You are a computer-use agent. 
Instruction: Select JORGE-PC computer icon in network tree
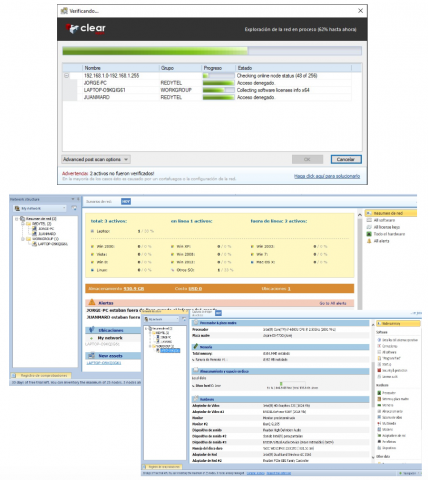[x=34, y=229]
